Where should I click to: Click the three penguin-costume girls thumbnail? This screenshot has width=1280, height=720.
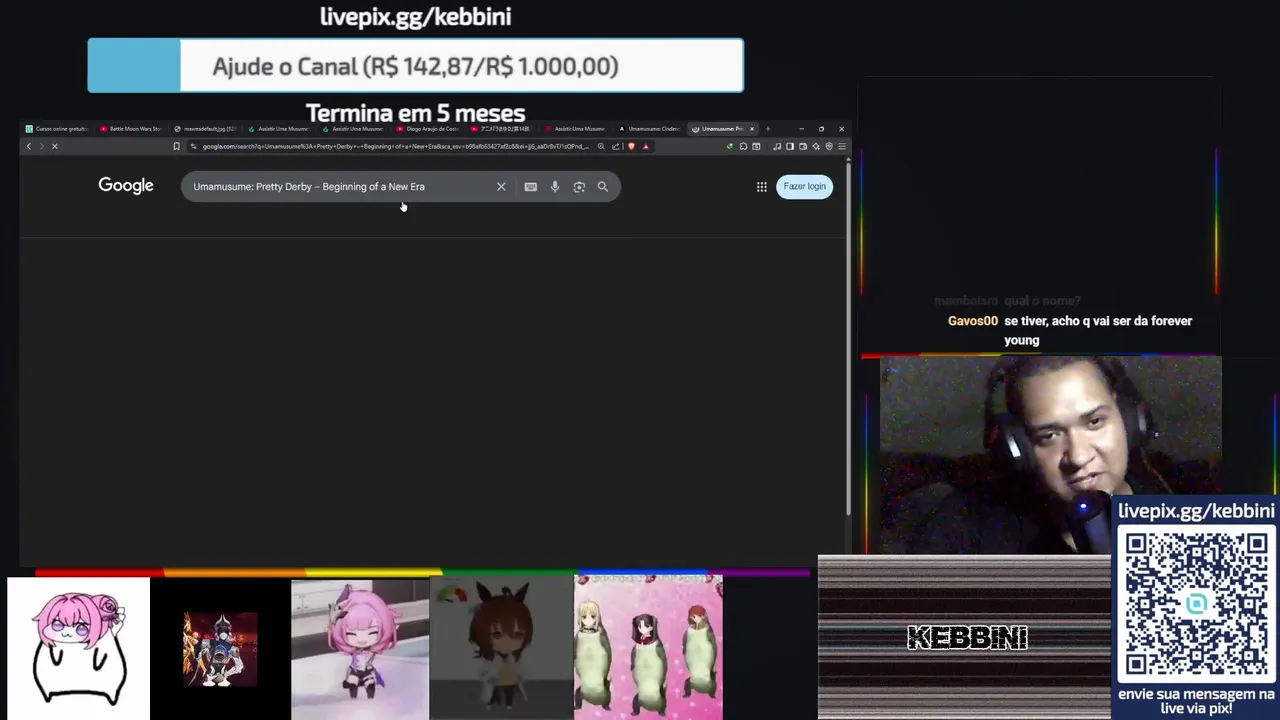tap(648, 648)
